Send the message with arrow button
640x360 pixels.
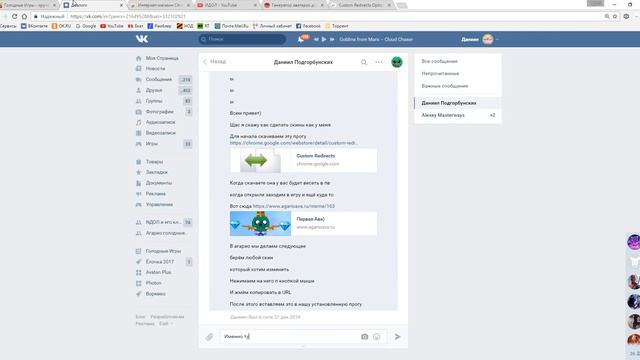[397, 337]
